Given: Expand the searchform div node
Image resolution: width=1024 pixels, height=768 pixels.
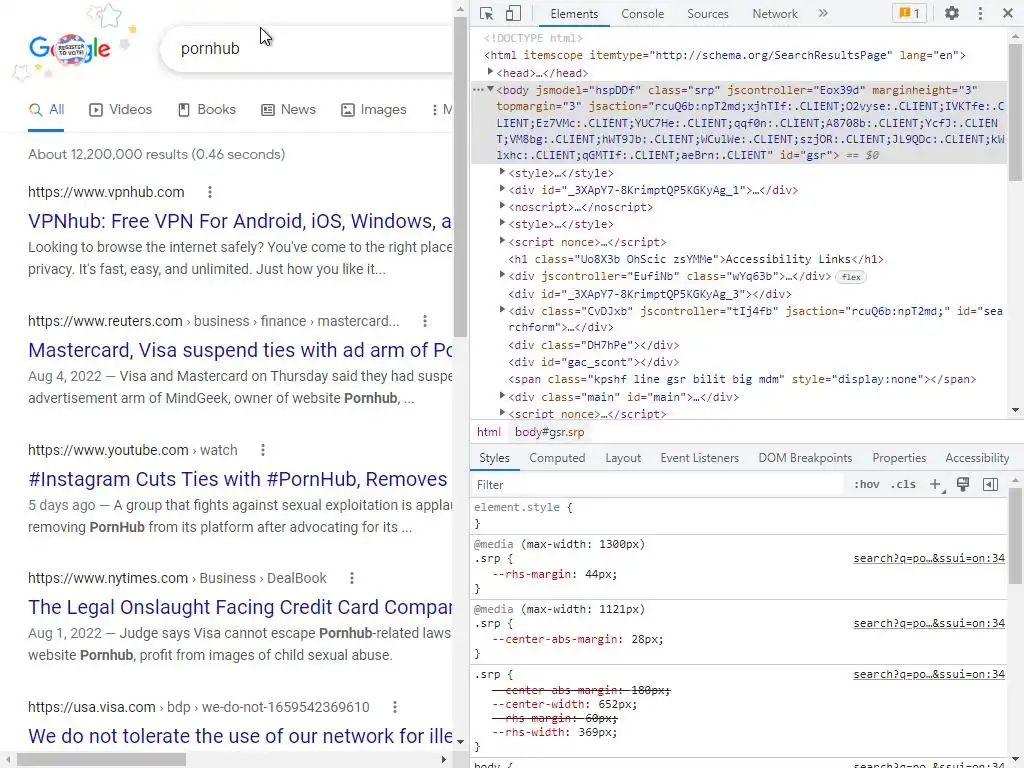Looking at the screenshot, I should coord(502,310).
